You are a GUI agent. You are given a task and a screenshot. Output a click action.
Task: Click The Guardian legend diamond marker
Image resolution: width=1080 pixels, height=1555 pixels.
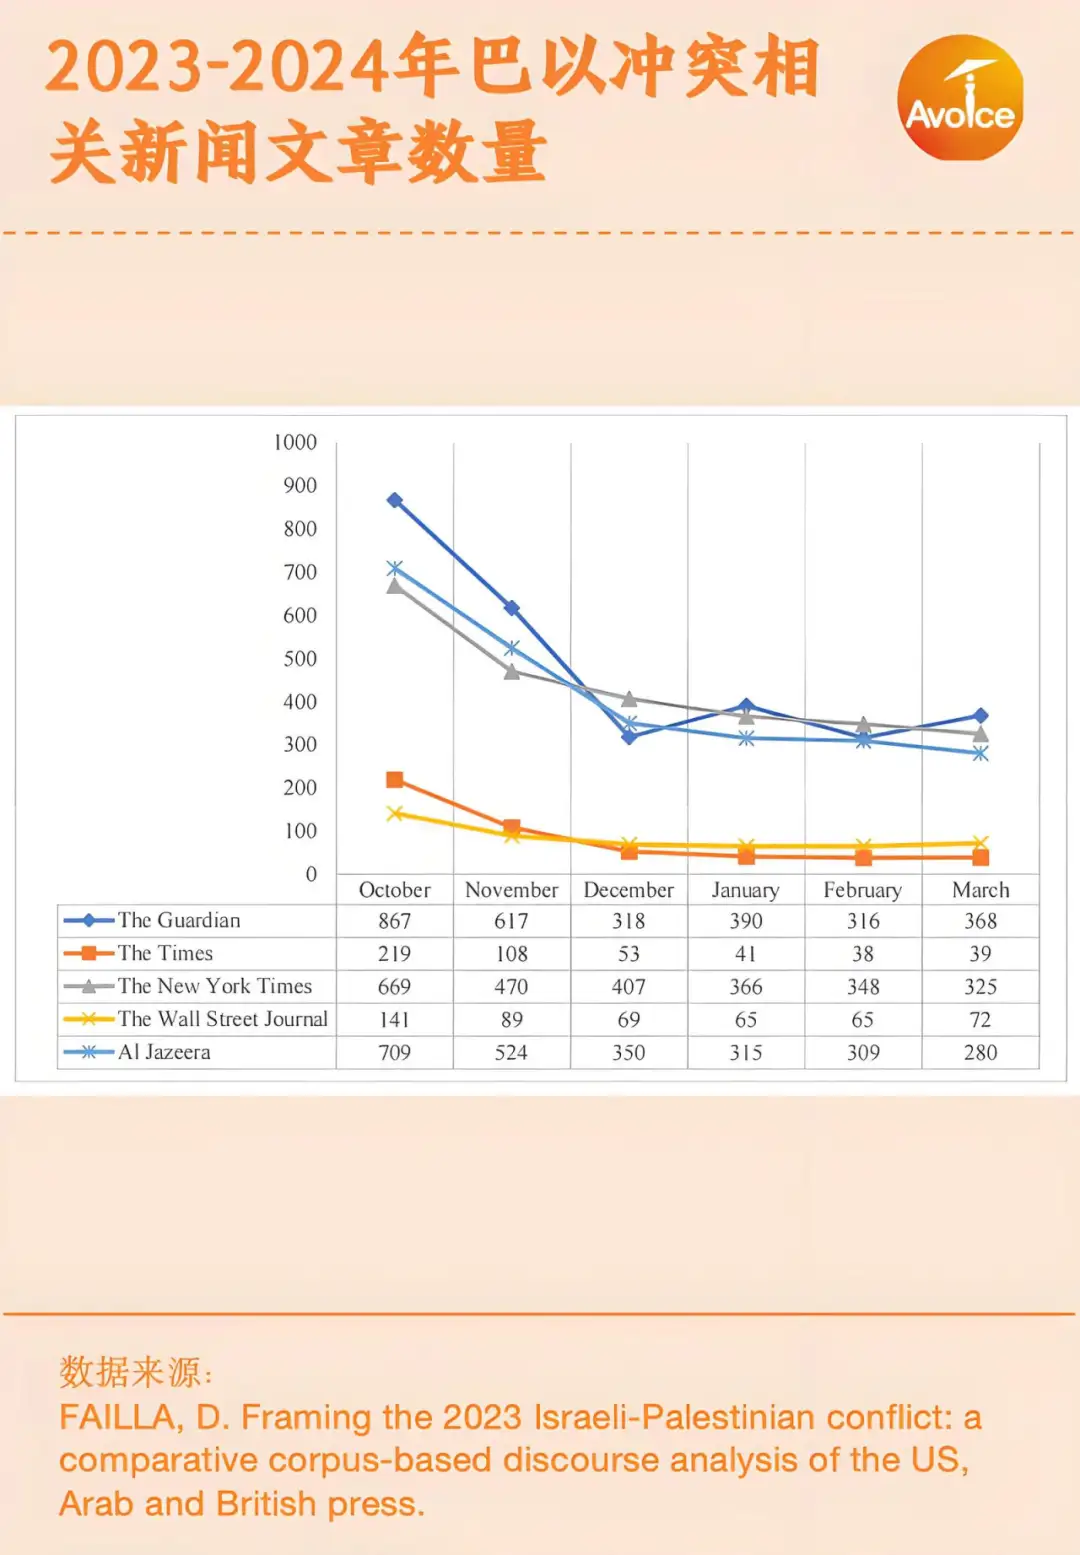89,920
